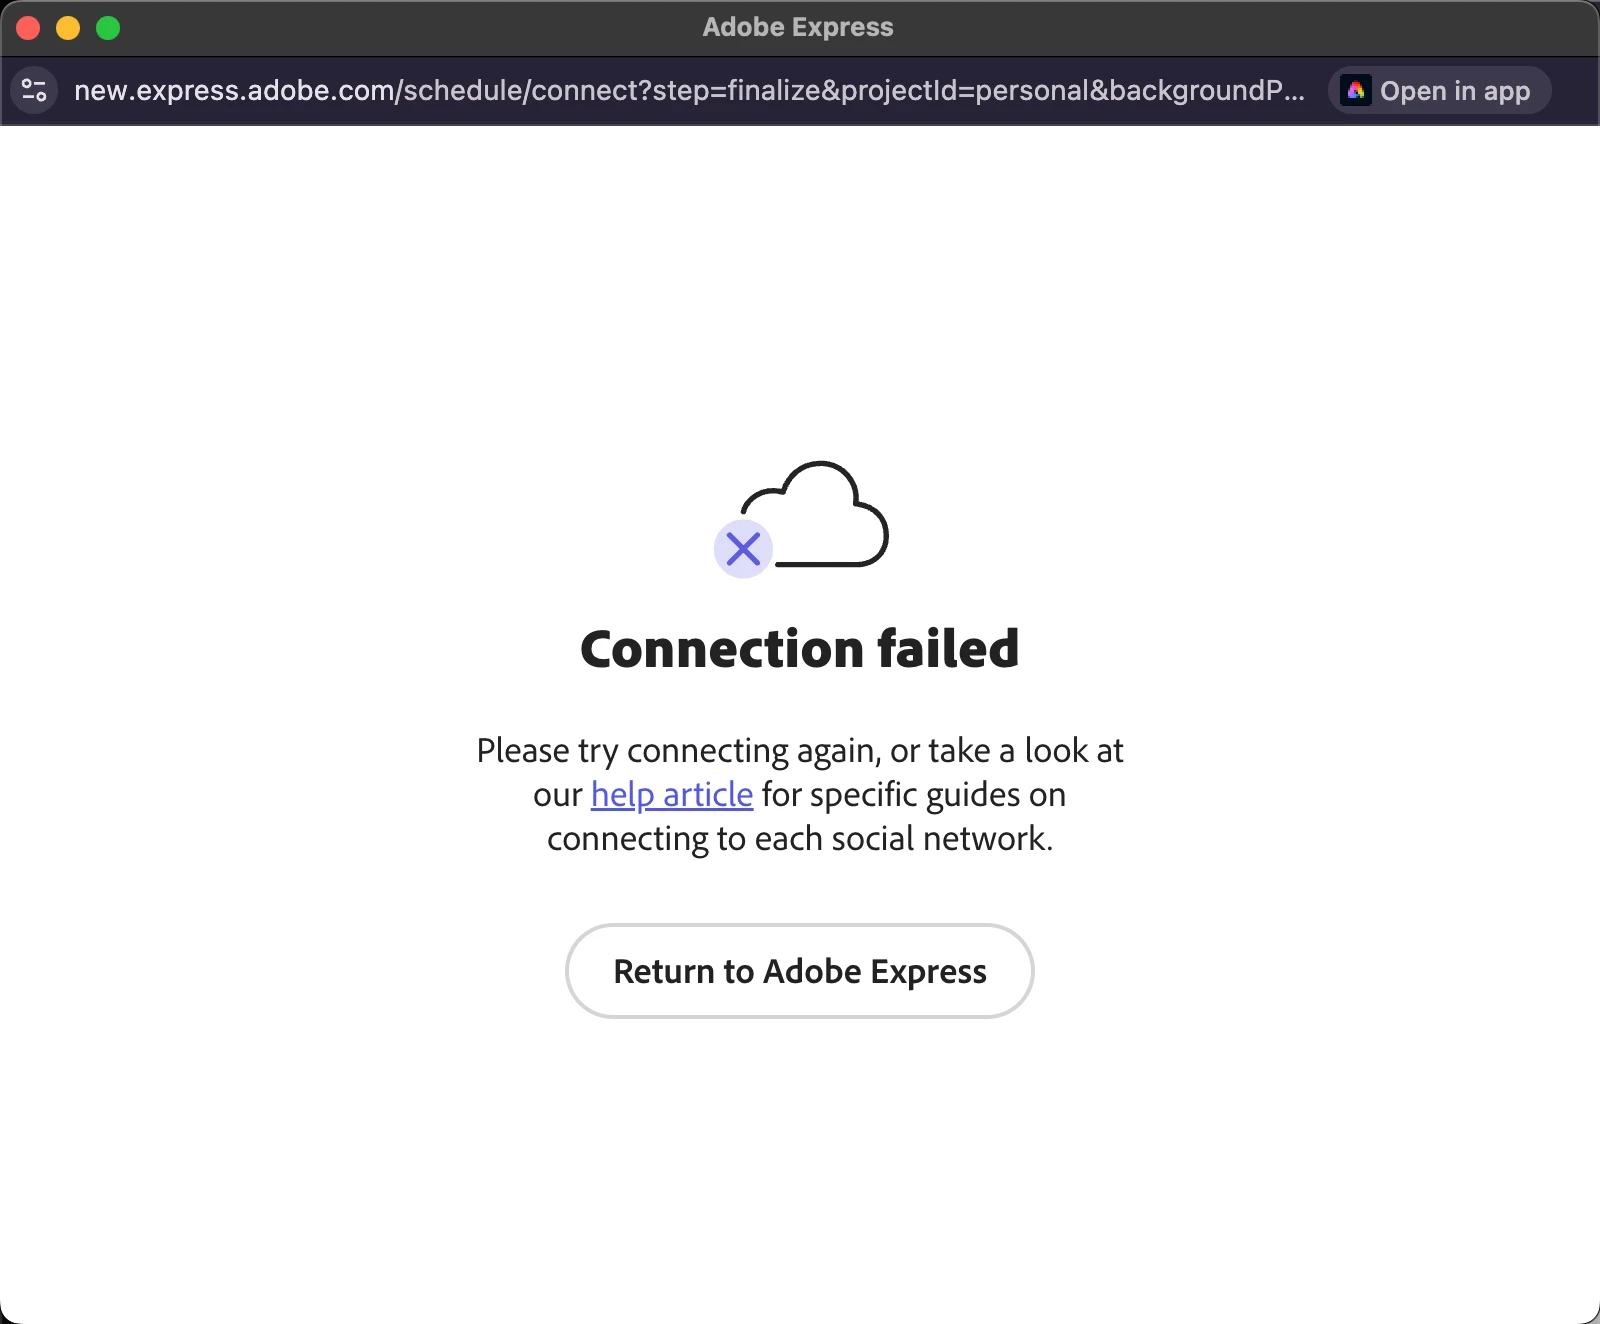Screen dimensions: 1600x1324
Task: Close the Adobe Express window
Action: [28, 28]
